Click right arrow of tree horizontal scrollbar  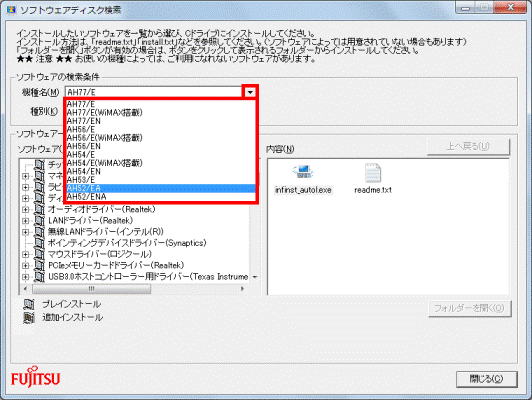(242, 289)
